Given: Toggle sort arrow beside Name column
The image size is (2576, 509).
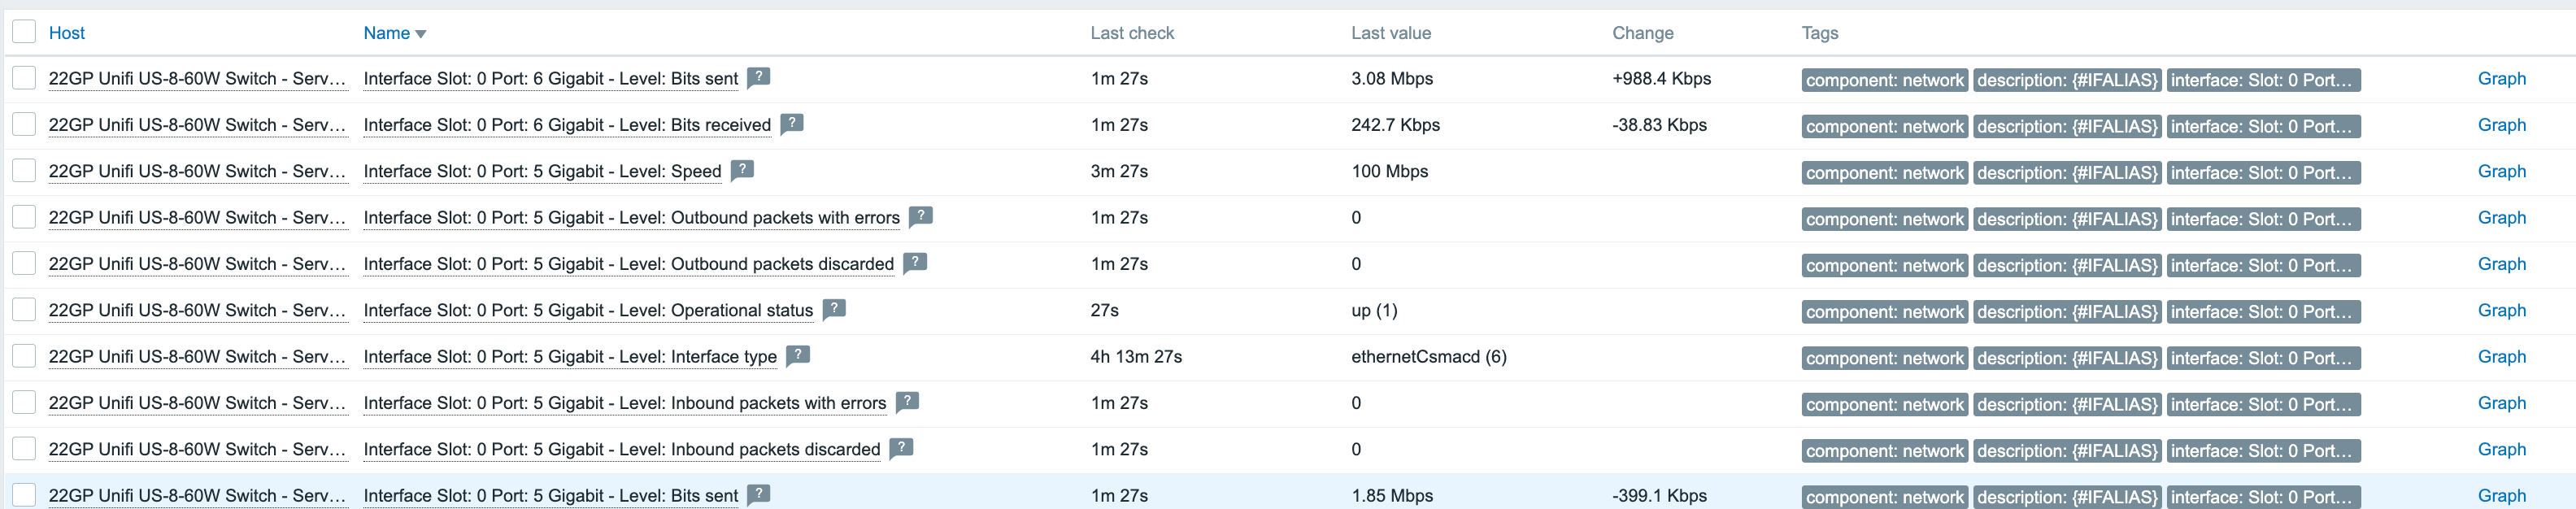Looking at the screenshot, I should click(421, 34).
